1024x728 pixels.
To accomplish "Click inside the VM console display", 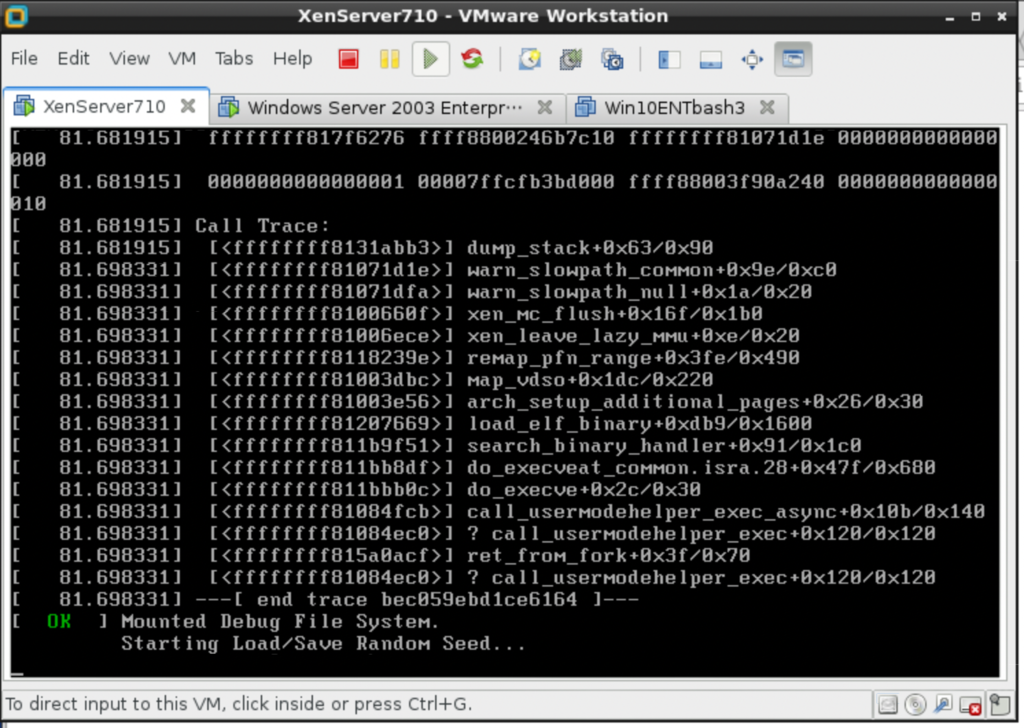I will point(504,402).
